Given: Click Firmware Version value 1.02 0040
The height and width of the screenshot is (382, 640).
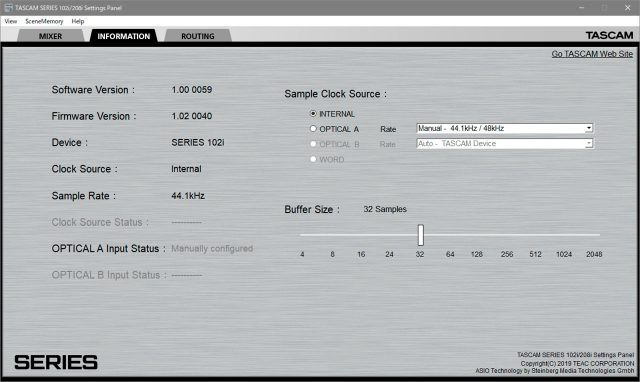Looking at the screenshot, I should pos(191,116).
